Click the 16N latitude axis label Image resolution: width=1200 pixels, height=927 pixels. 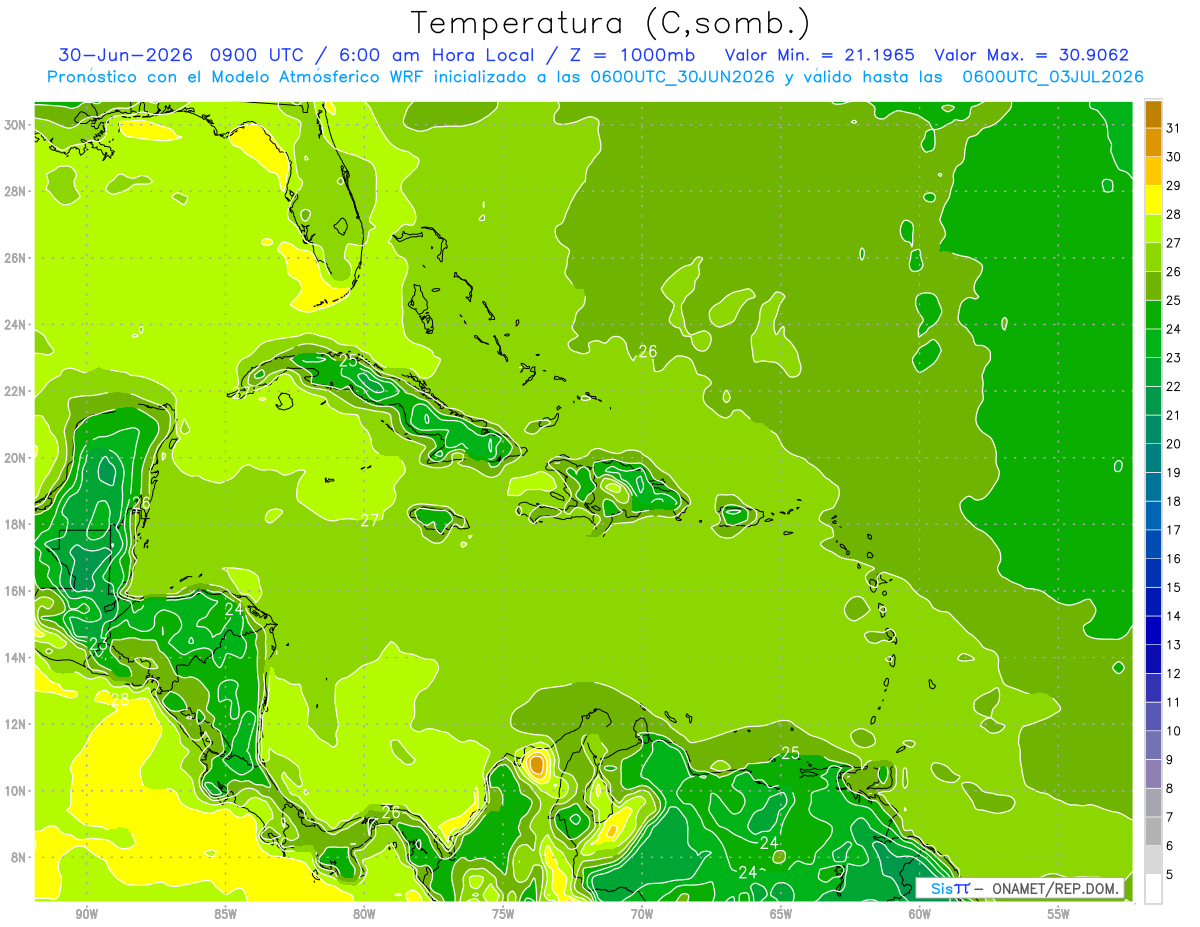pyautogui.click(x=17, y=591)
